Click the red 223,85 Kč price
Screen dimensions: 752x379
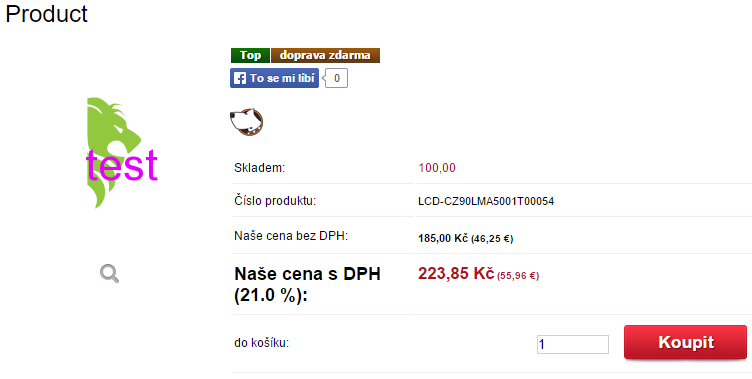pyautogui.click(x=456, y=273)
